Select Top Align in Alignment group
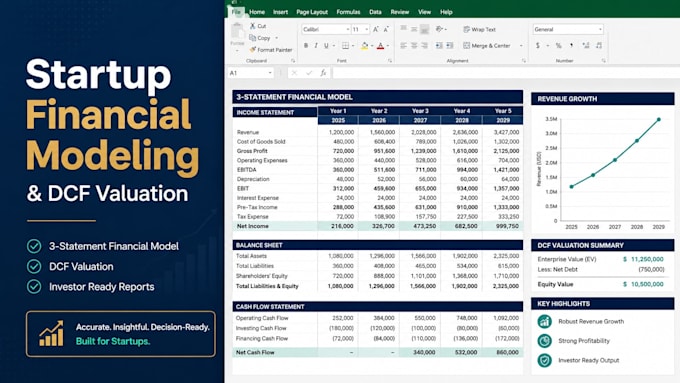 (x=403, y=29)
